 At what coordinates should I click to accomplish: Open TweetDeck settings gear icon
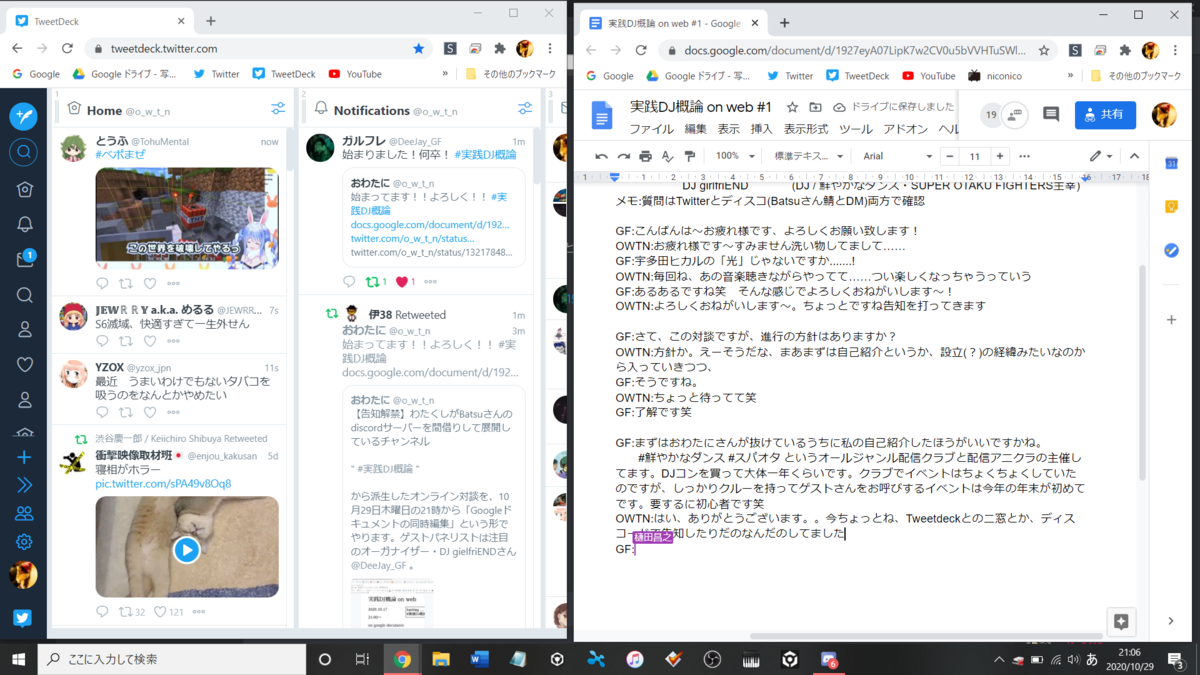click(x=24, y=542)
